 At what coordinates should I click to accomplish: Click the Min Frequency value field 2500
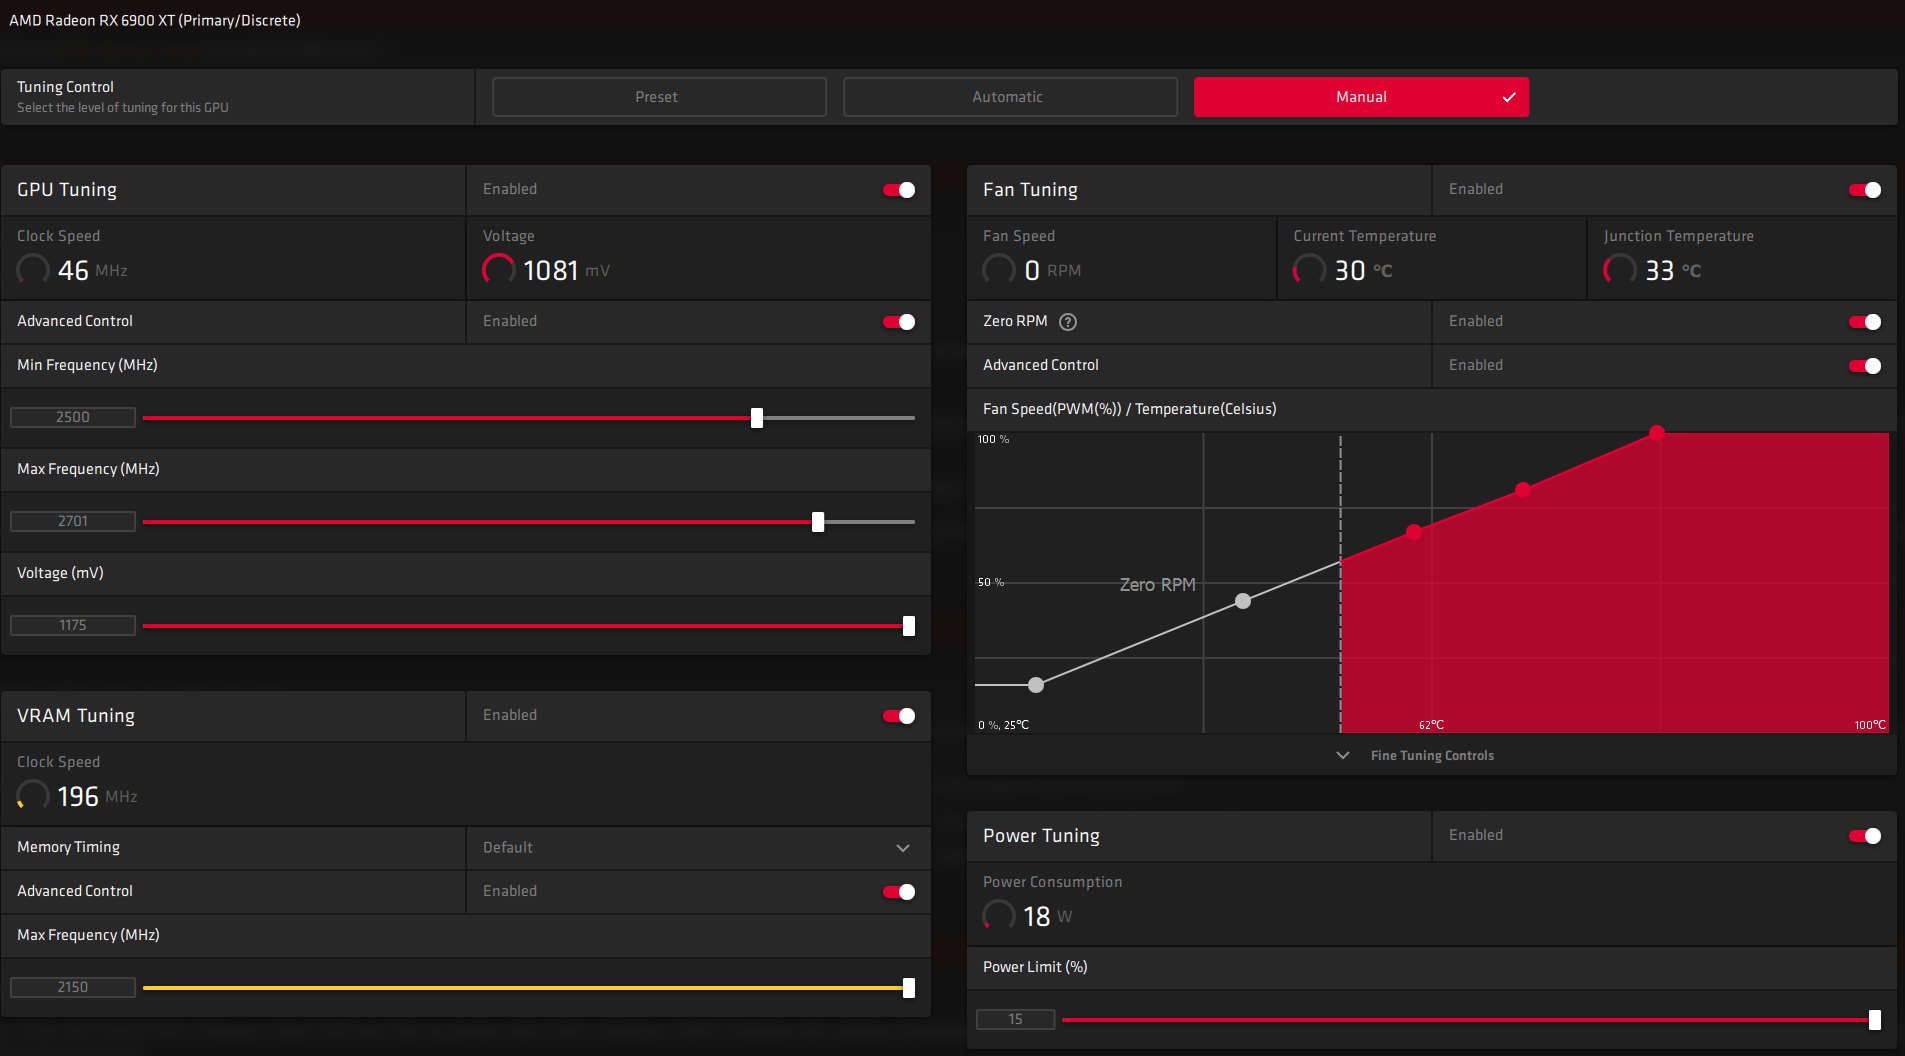[x=73, y=417]
